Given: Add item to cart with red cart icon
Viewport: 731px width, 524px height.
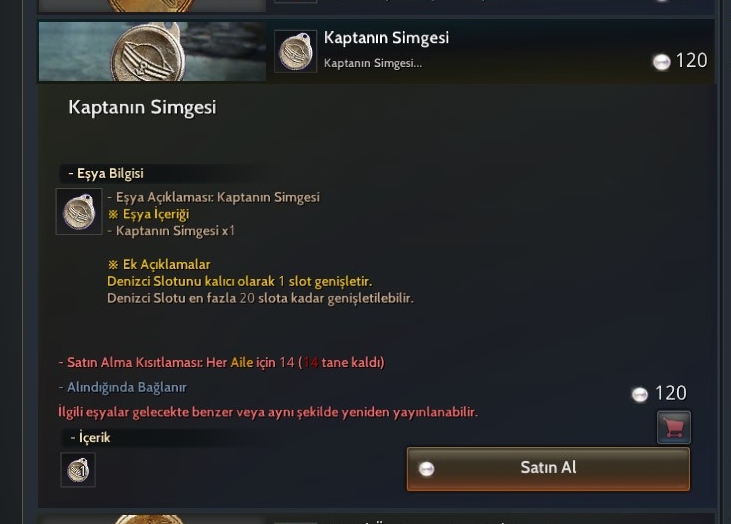Looking at the screenshot, I should pos(674,427).
